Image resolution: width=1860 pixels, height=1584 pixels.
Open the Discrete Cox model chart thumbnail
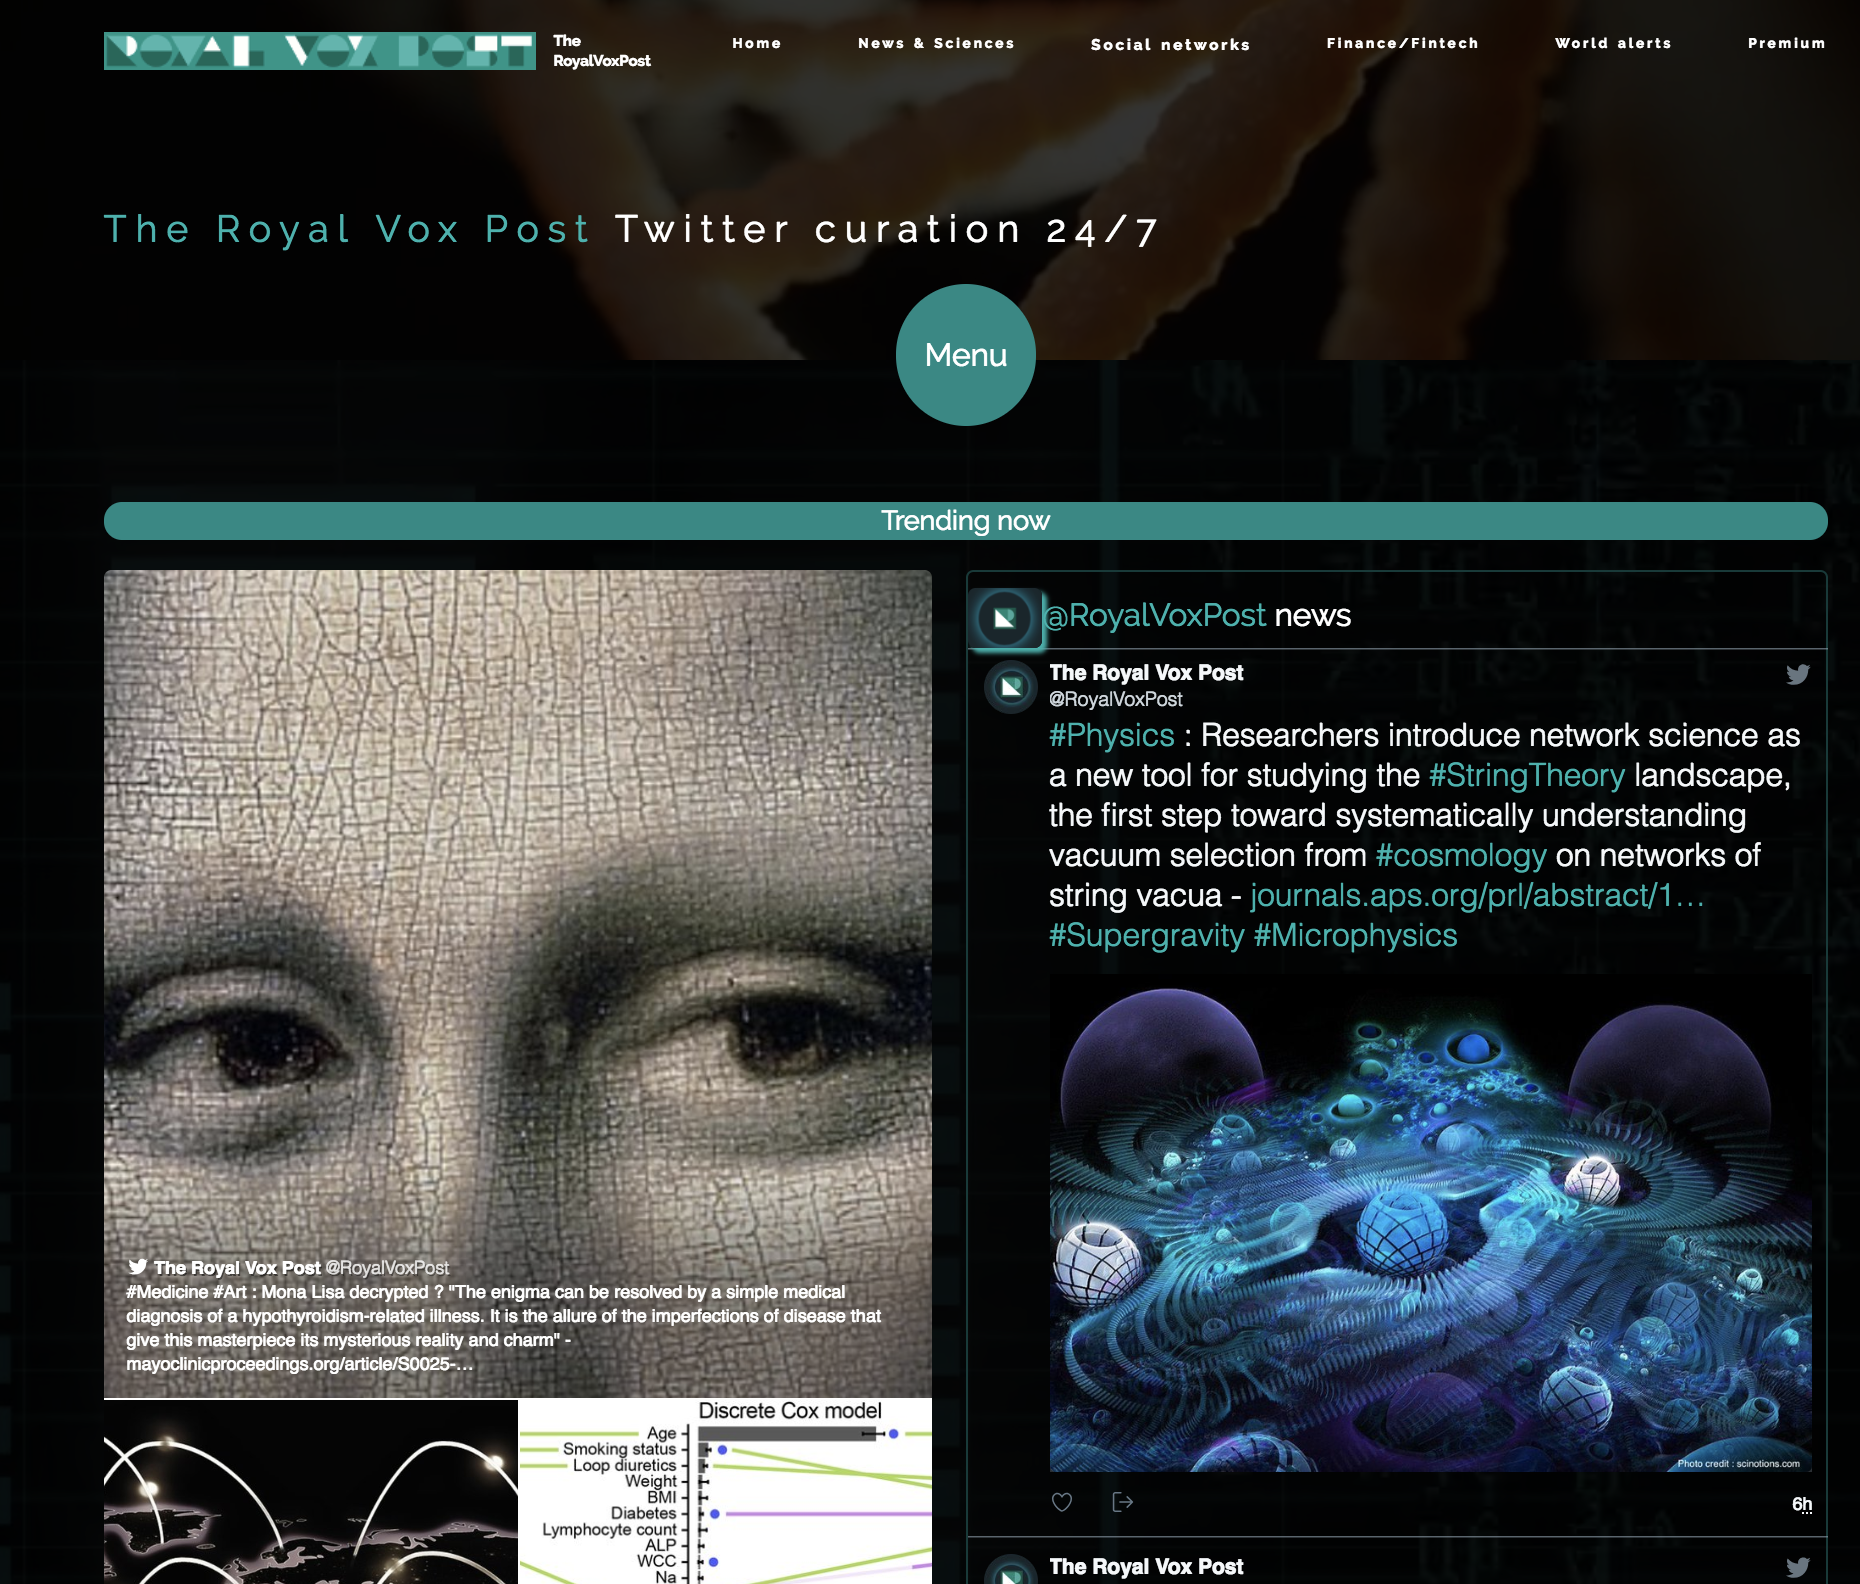click(725, 1490)
